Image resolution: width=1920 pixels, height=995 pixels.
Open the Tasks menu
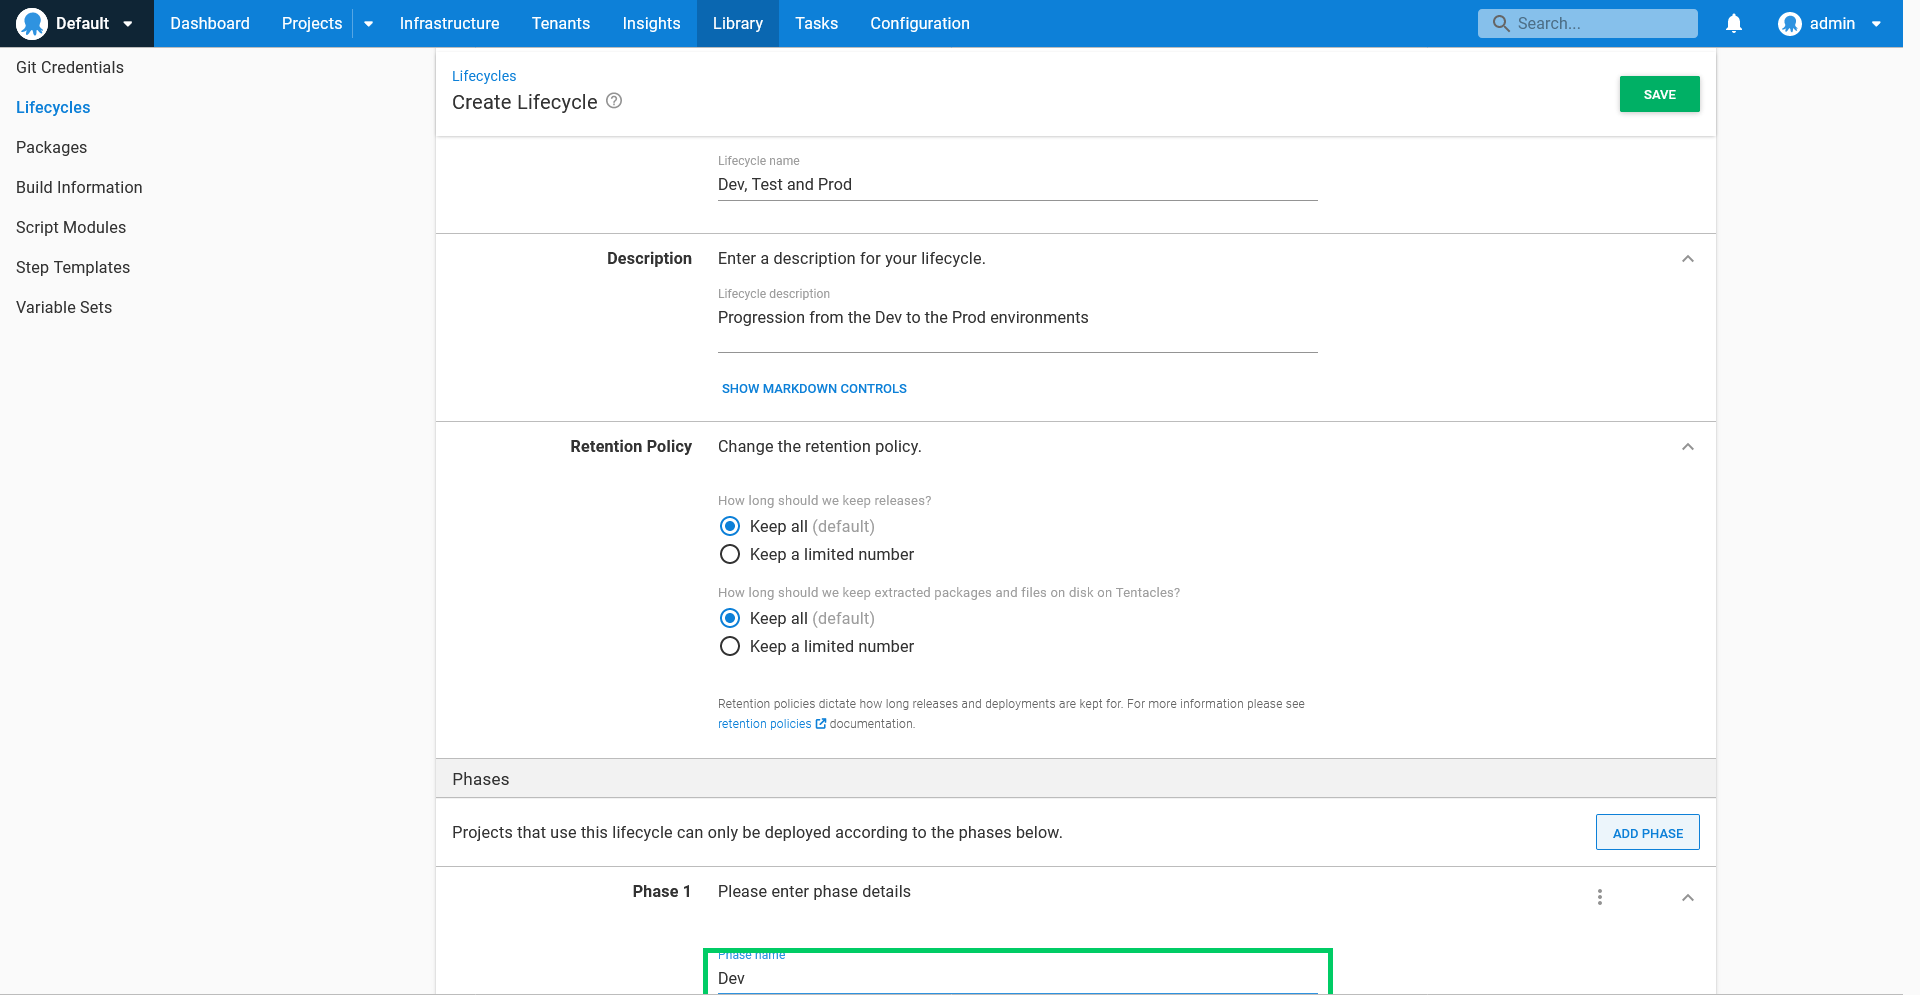click(816, 23)
